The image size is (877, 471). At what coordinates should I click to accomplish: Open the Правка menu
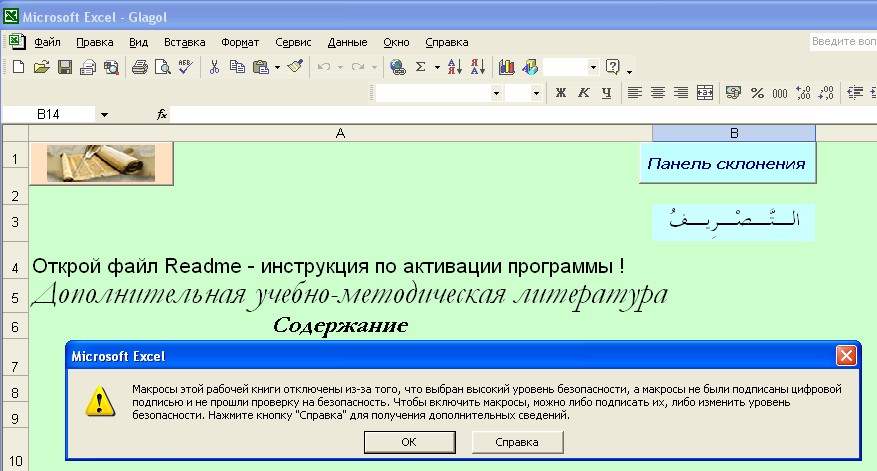pos(95,42)
